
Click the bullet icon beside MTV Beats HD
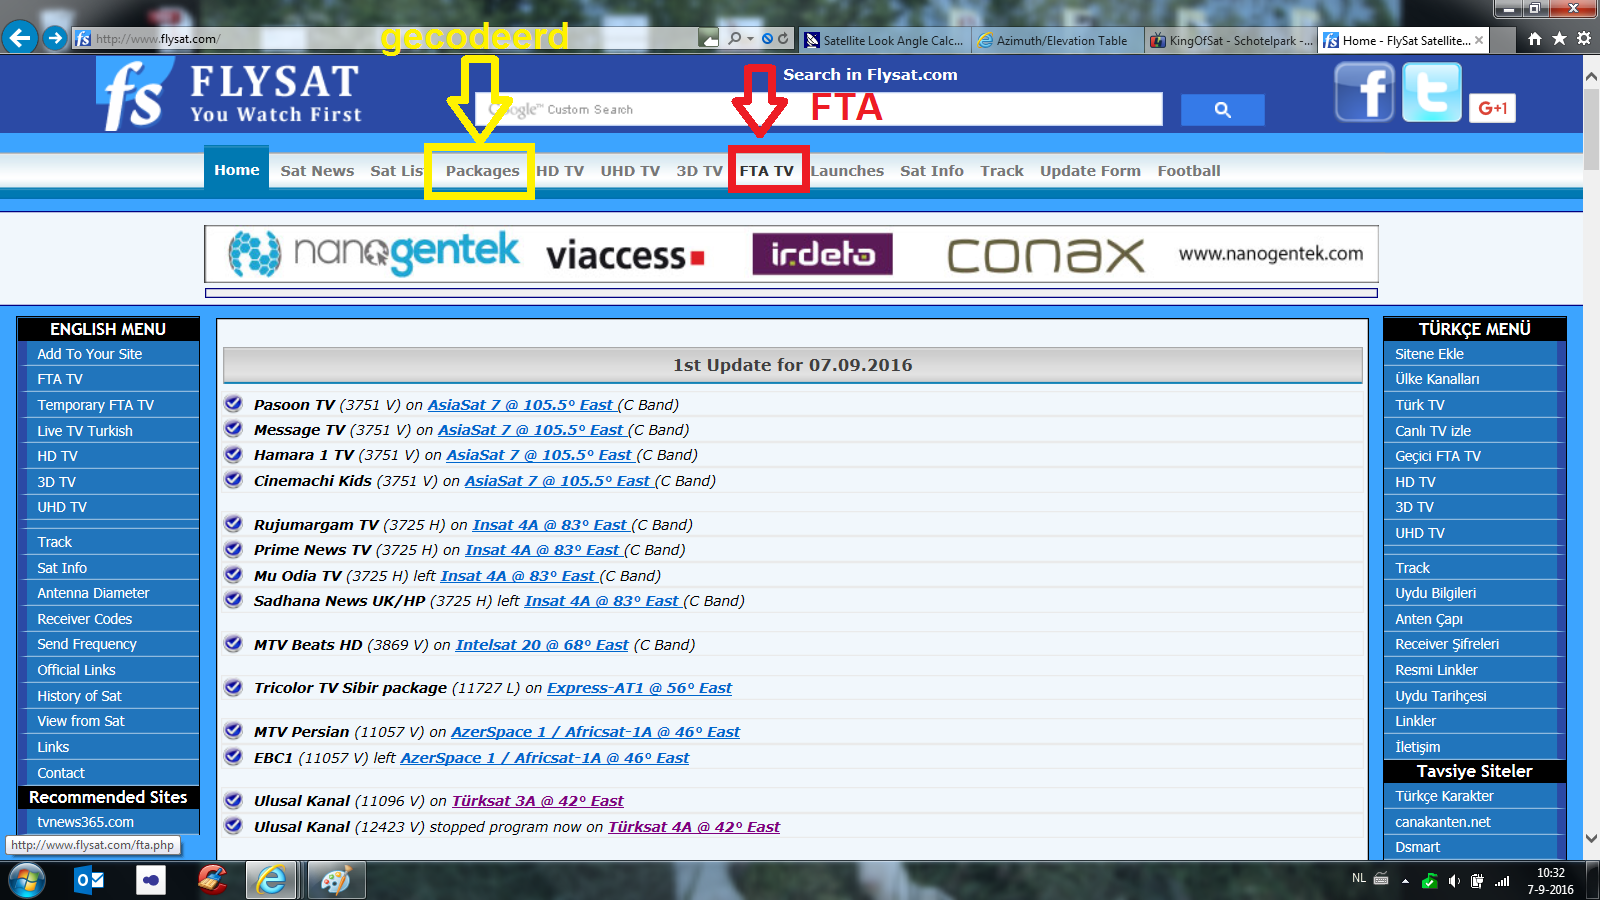click(233, 644)
